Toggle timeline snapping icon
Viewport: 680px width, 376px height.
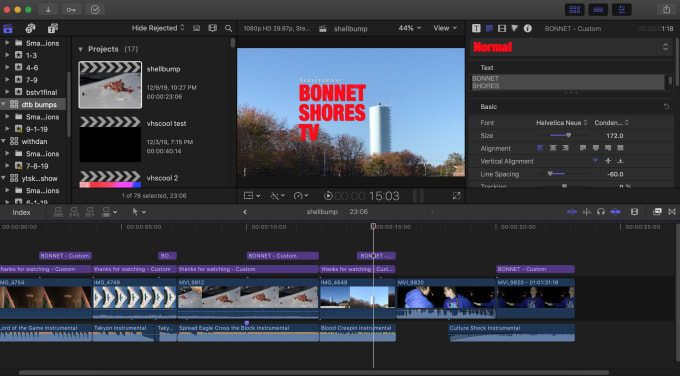615,212
